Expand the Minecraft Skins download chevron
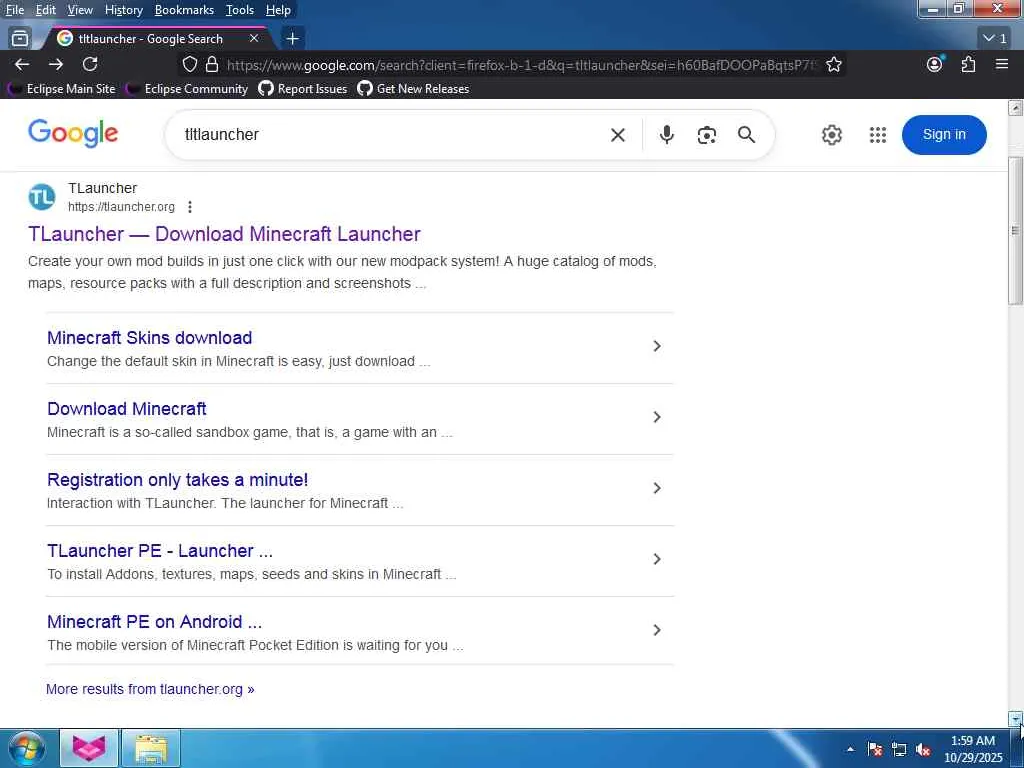Viewport: 1024px width, 768px height. (x=657, y=346)
